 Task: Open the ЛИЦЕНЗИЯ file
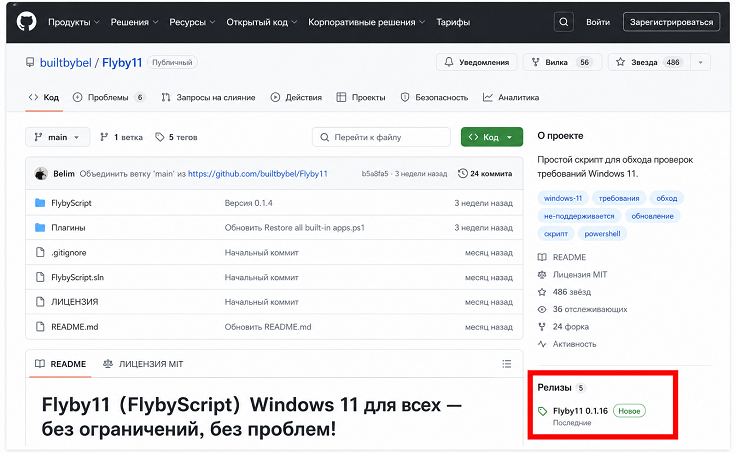tap(75, 302)
